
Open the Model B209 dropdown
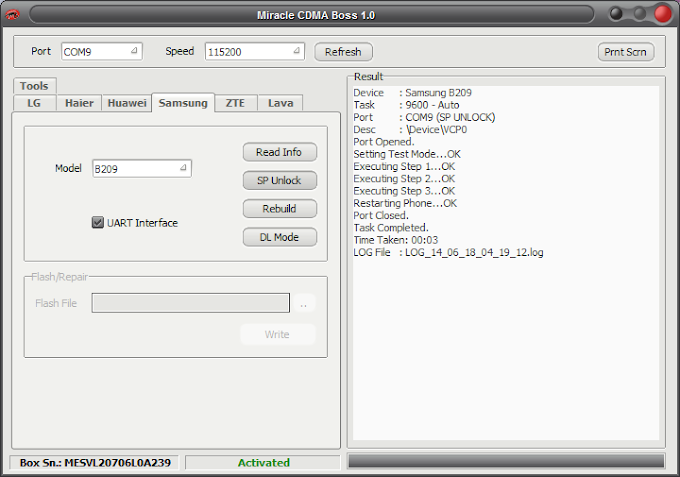click(x=142, y=169)
